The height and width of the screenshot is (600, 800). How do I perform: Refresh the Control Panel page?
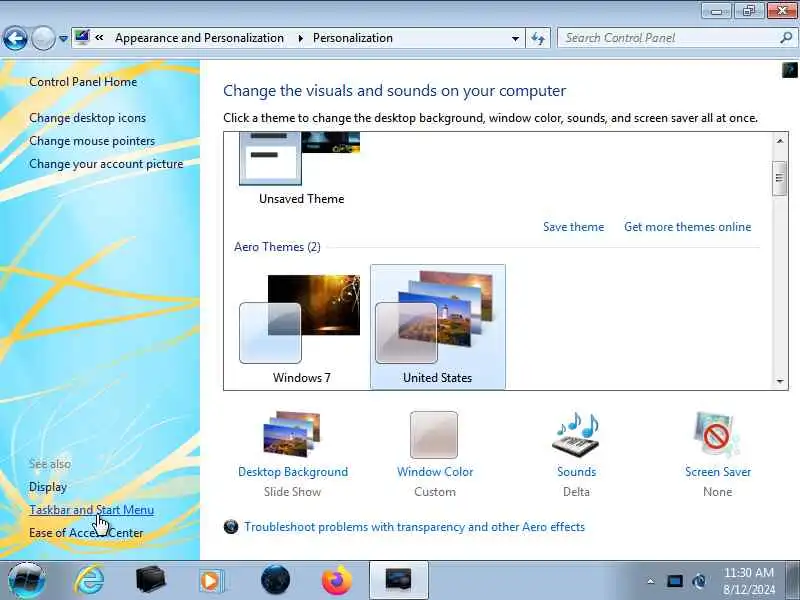[538, 38]
